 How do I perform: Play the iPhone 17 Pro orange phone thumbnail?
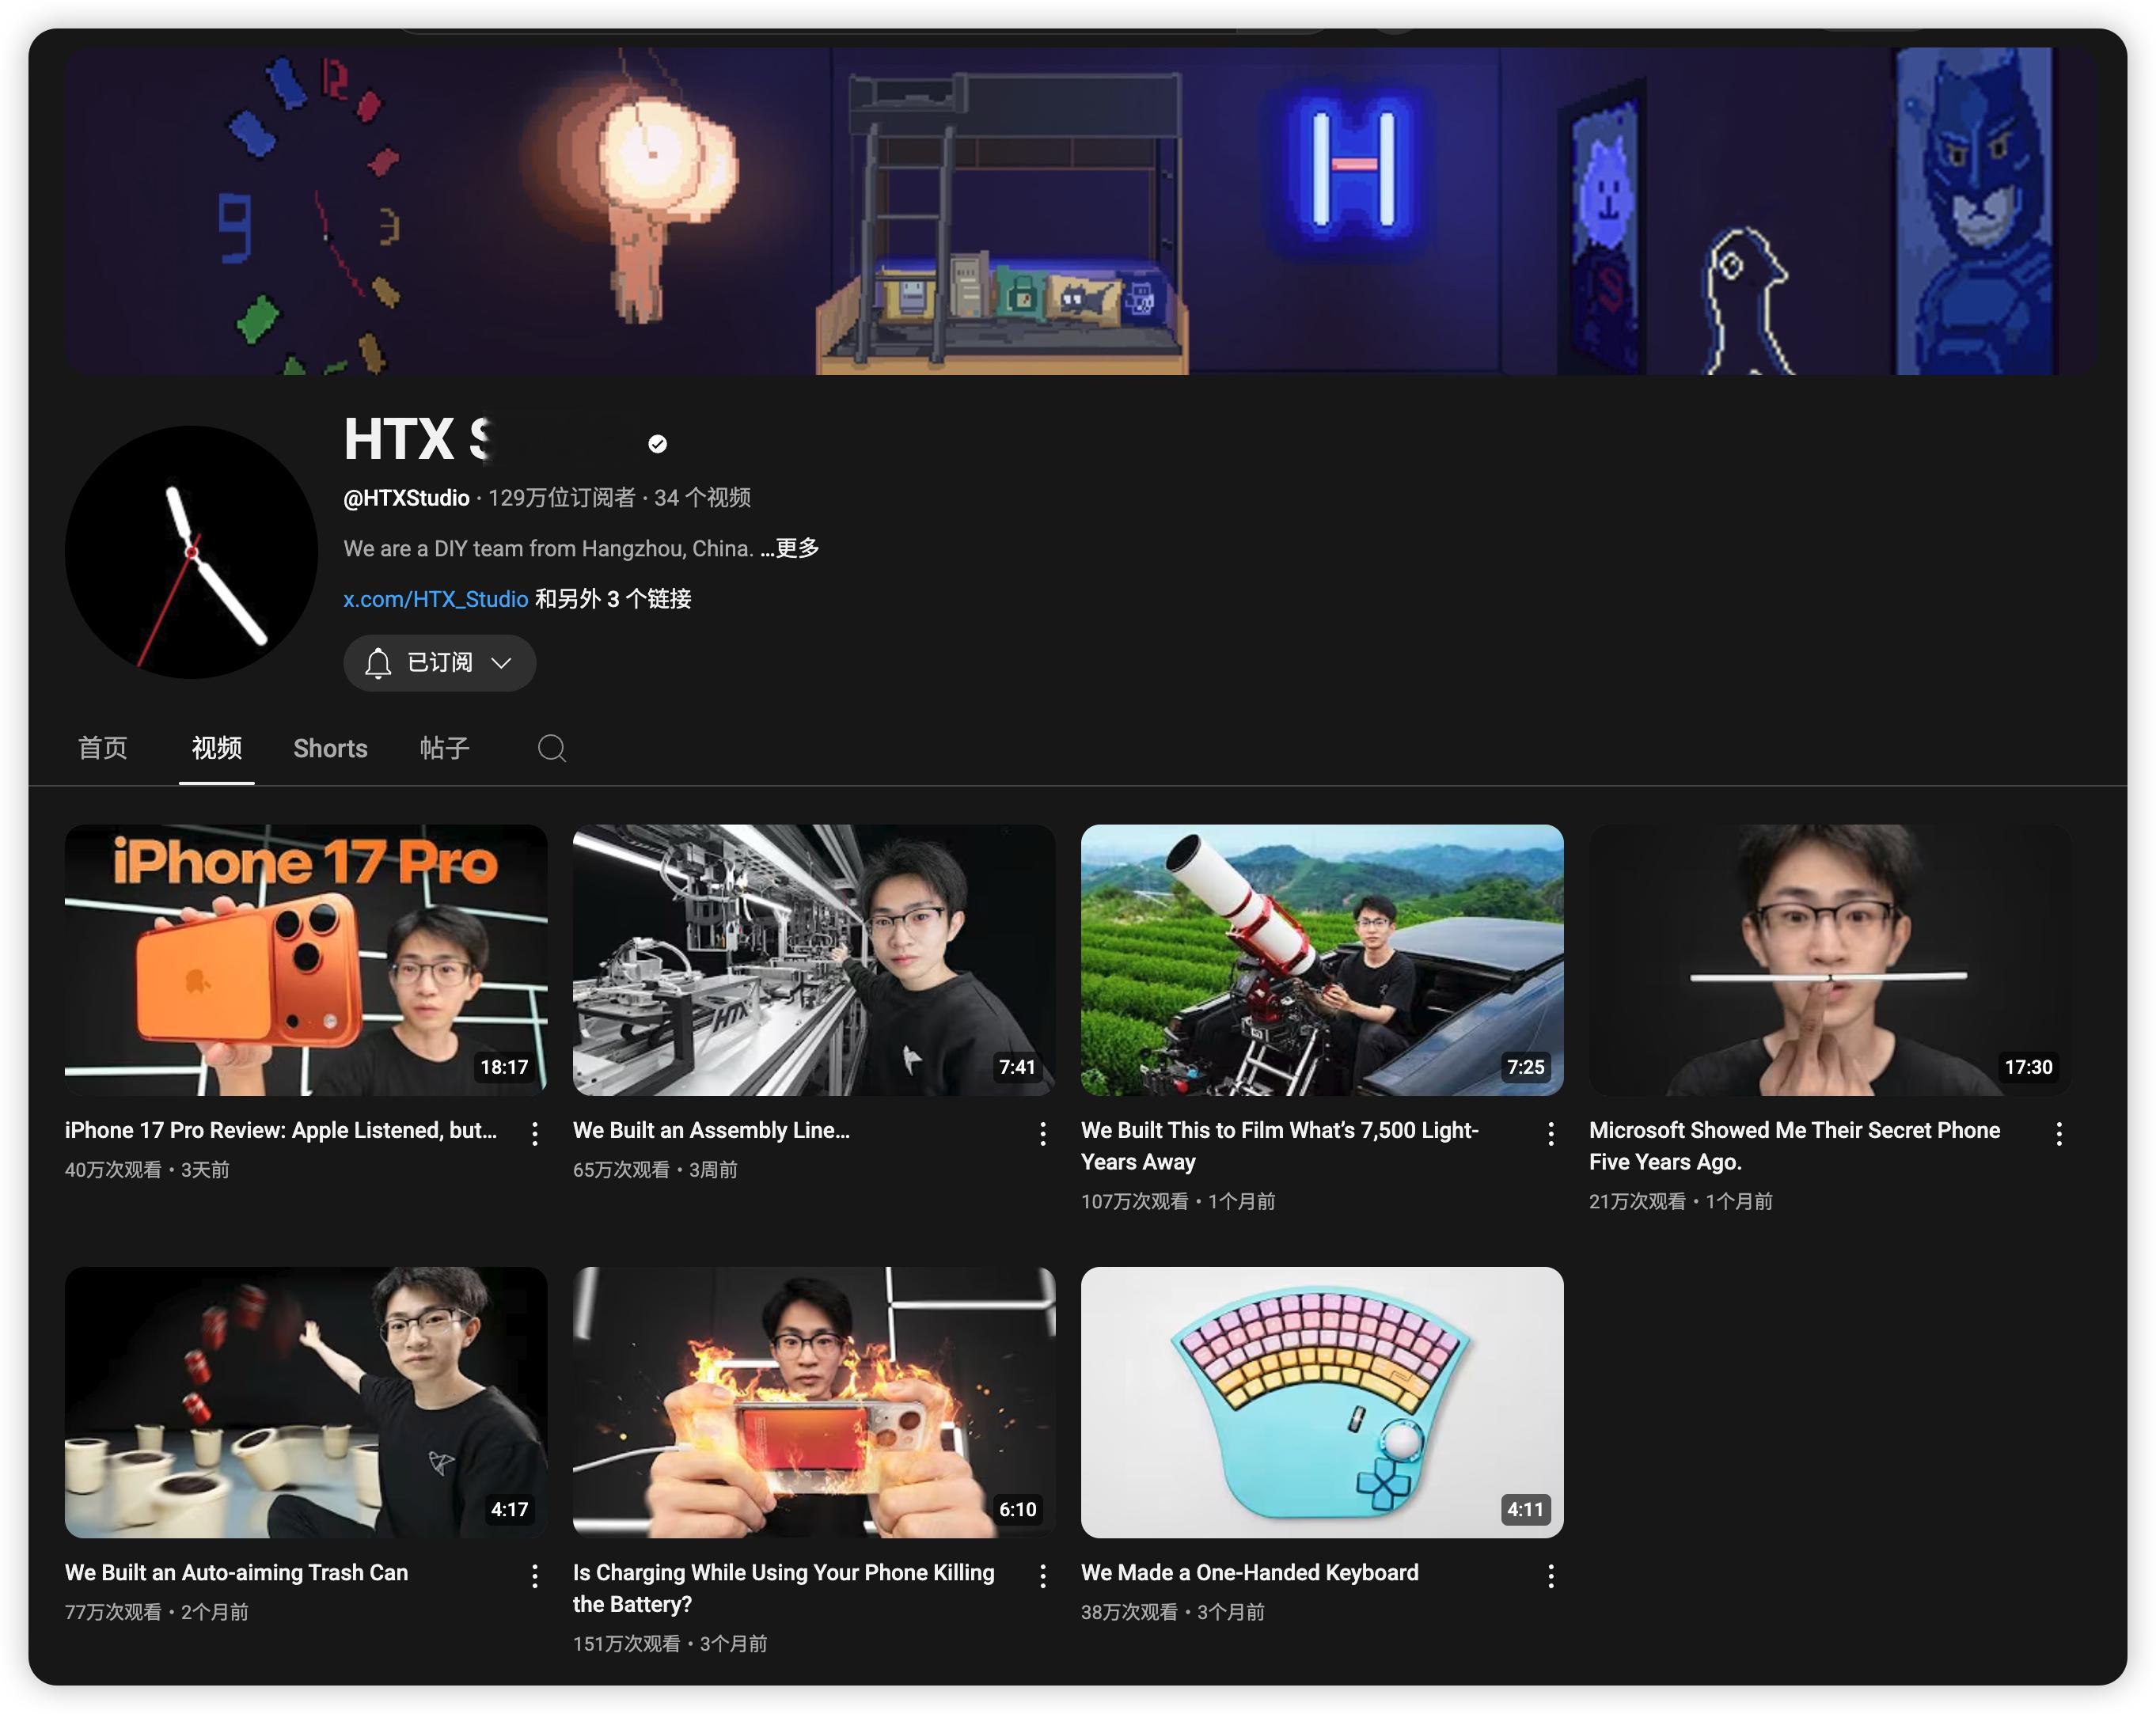click(306, 960)
